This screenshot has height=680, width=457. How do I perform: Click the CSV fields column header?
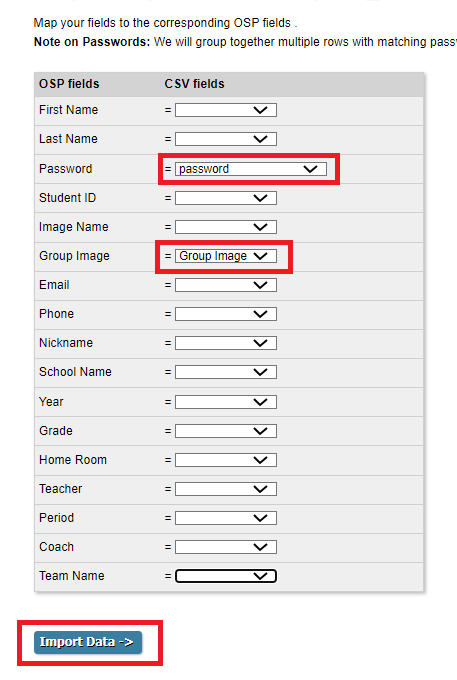point(194,84)
